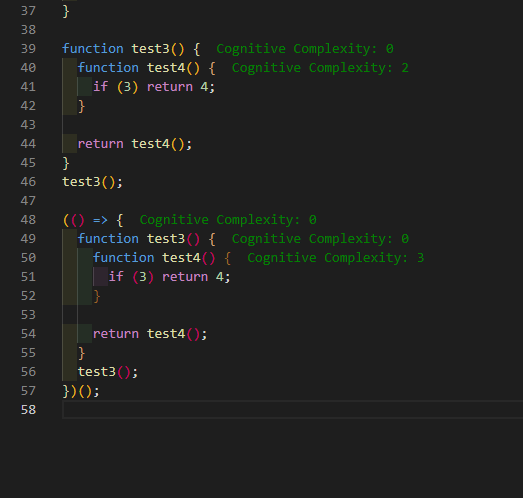This screenshot has width=523, height=498.
Task: Place cursor on 'test3' in line 39
Action: tap(150, 49)
